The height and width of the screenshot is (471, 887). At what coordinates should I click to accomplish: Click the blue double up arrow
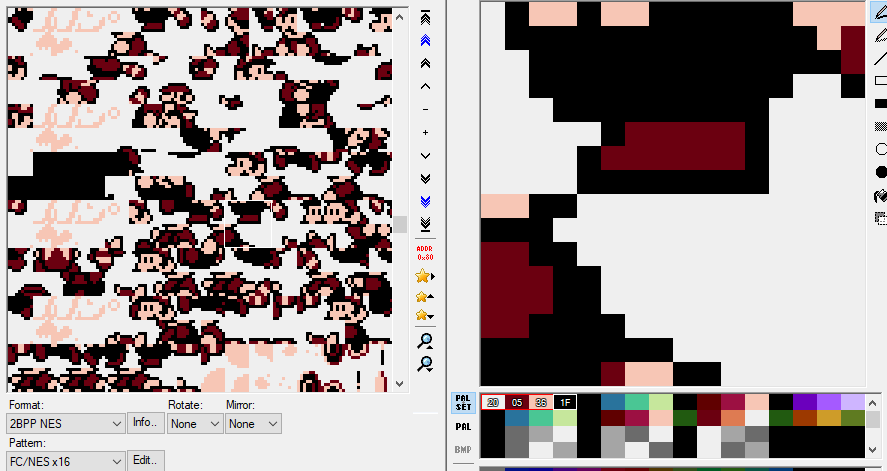pos(425,40)
